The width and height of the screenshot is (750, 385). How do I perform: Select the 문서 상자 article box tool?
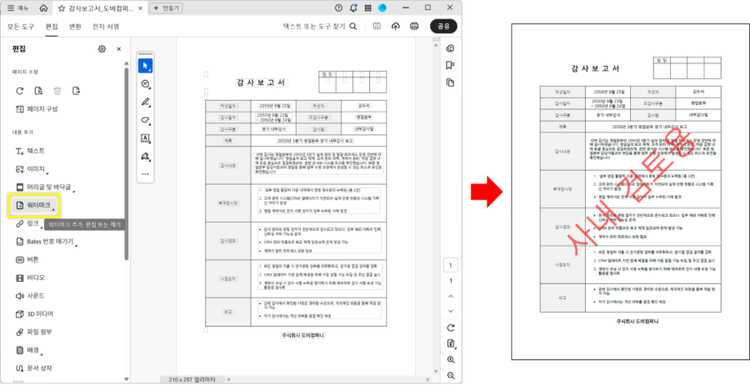[x=34, y=368]
